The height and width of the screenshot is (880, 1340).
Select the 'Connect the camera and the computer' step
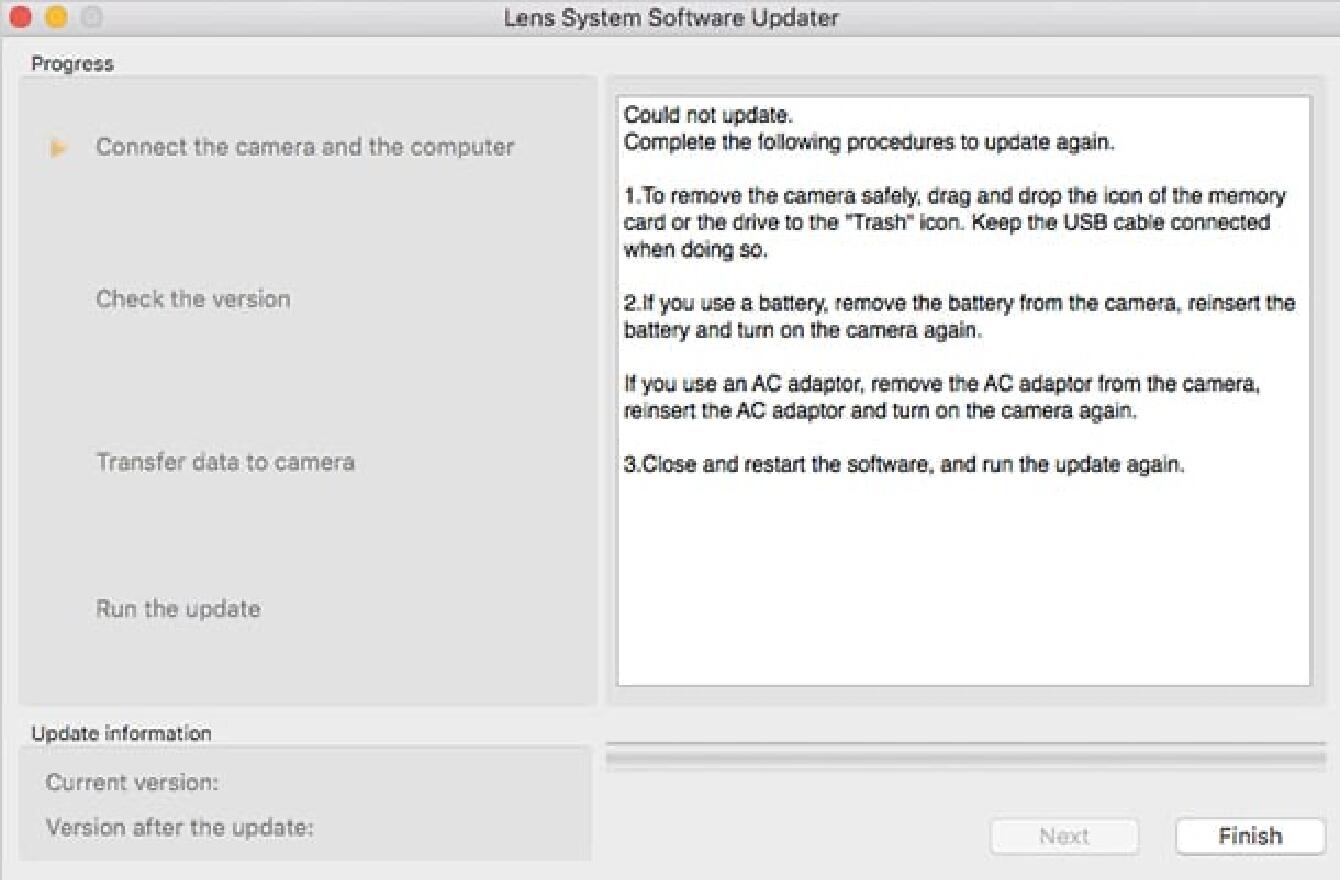305,147
